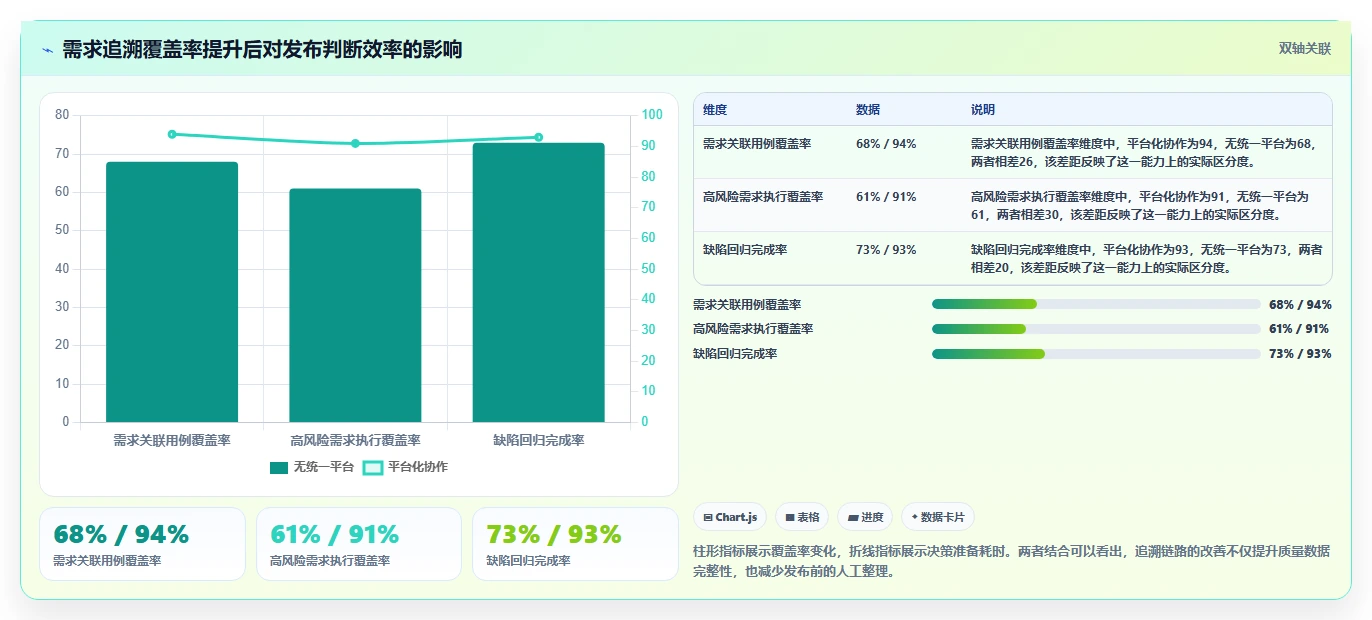1372x620 pixels.
Task: Click the 需求关联用例覆盖率 progress bar
Action: pyautogui.click(x=1096, y=304)
